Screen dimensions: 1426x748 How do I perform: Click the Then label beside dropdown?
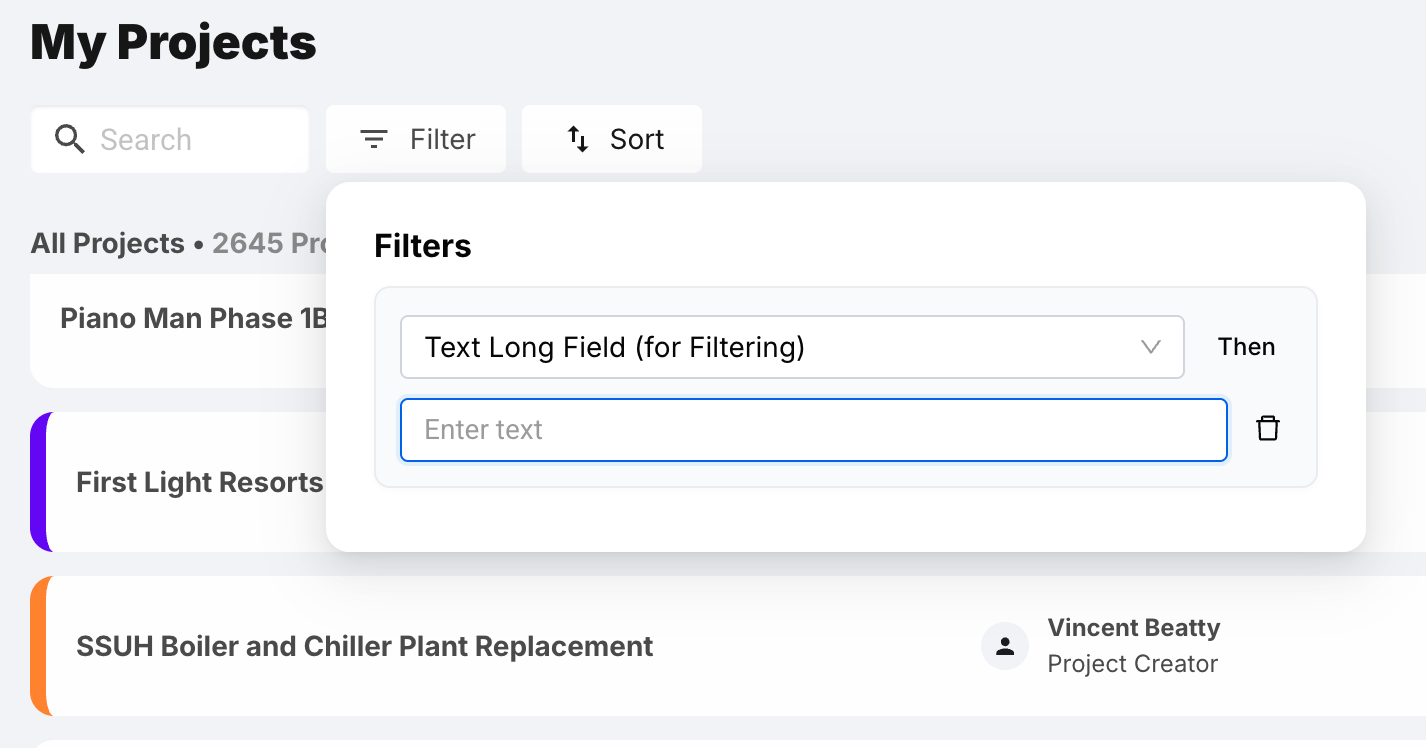pos(1246,347)
